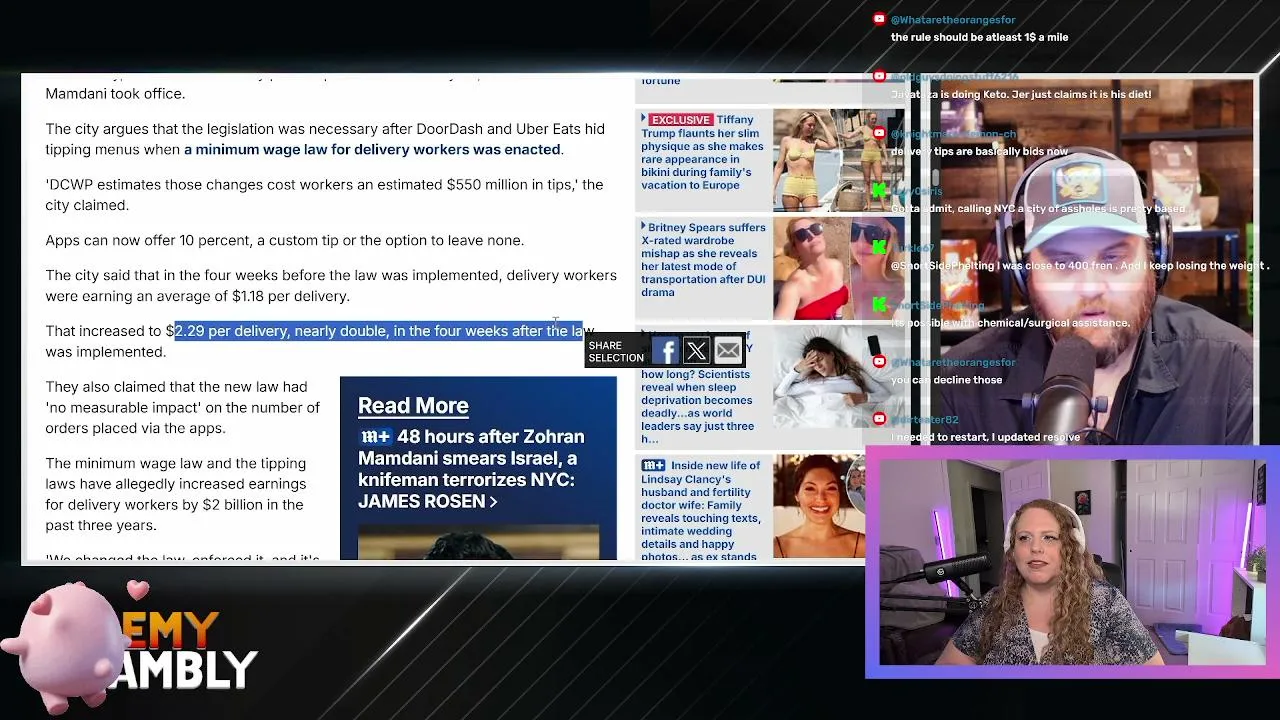This screenshot has width=1280, height=720.
Task: Click the 'They also claimed that the new law' paragraph
Action: point(182,408)
